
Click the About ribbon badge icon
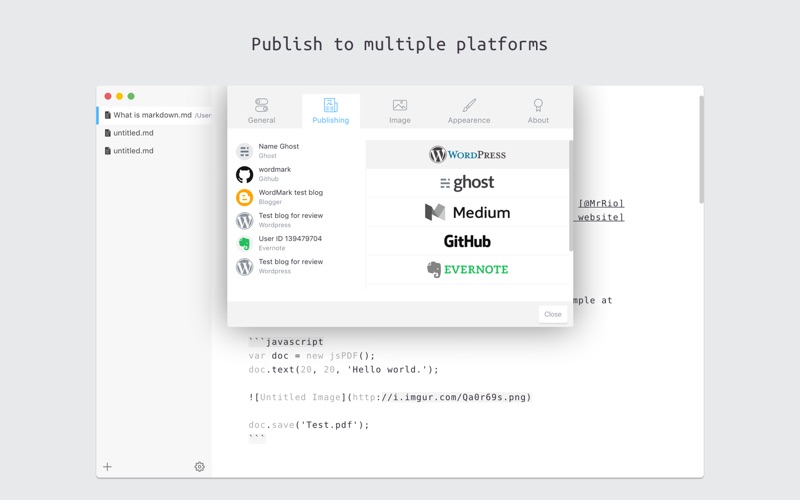[x=538, y=105]
